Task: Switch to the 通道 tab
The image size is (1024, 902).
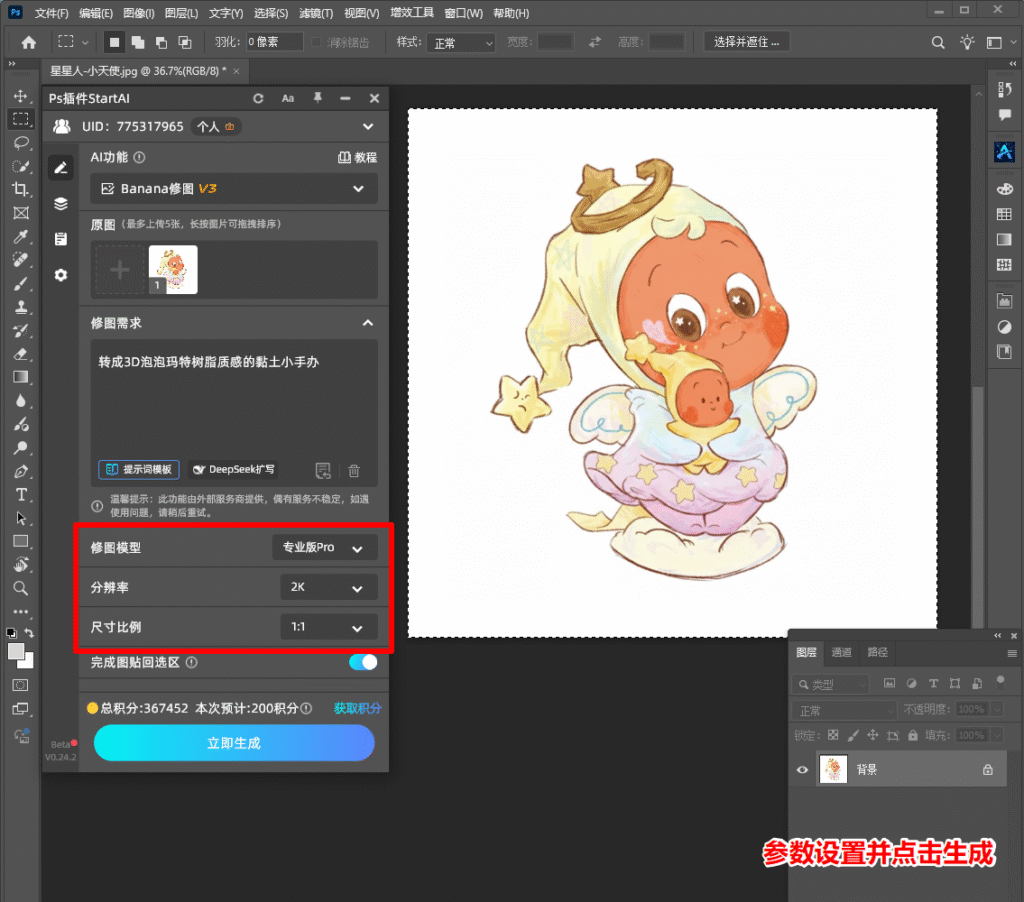Action: point(841,652)
